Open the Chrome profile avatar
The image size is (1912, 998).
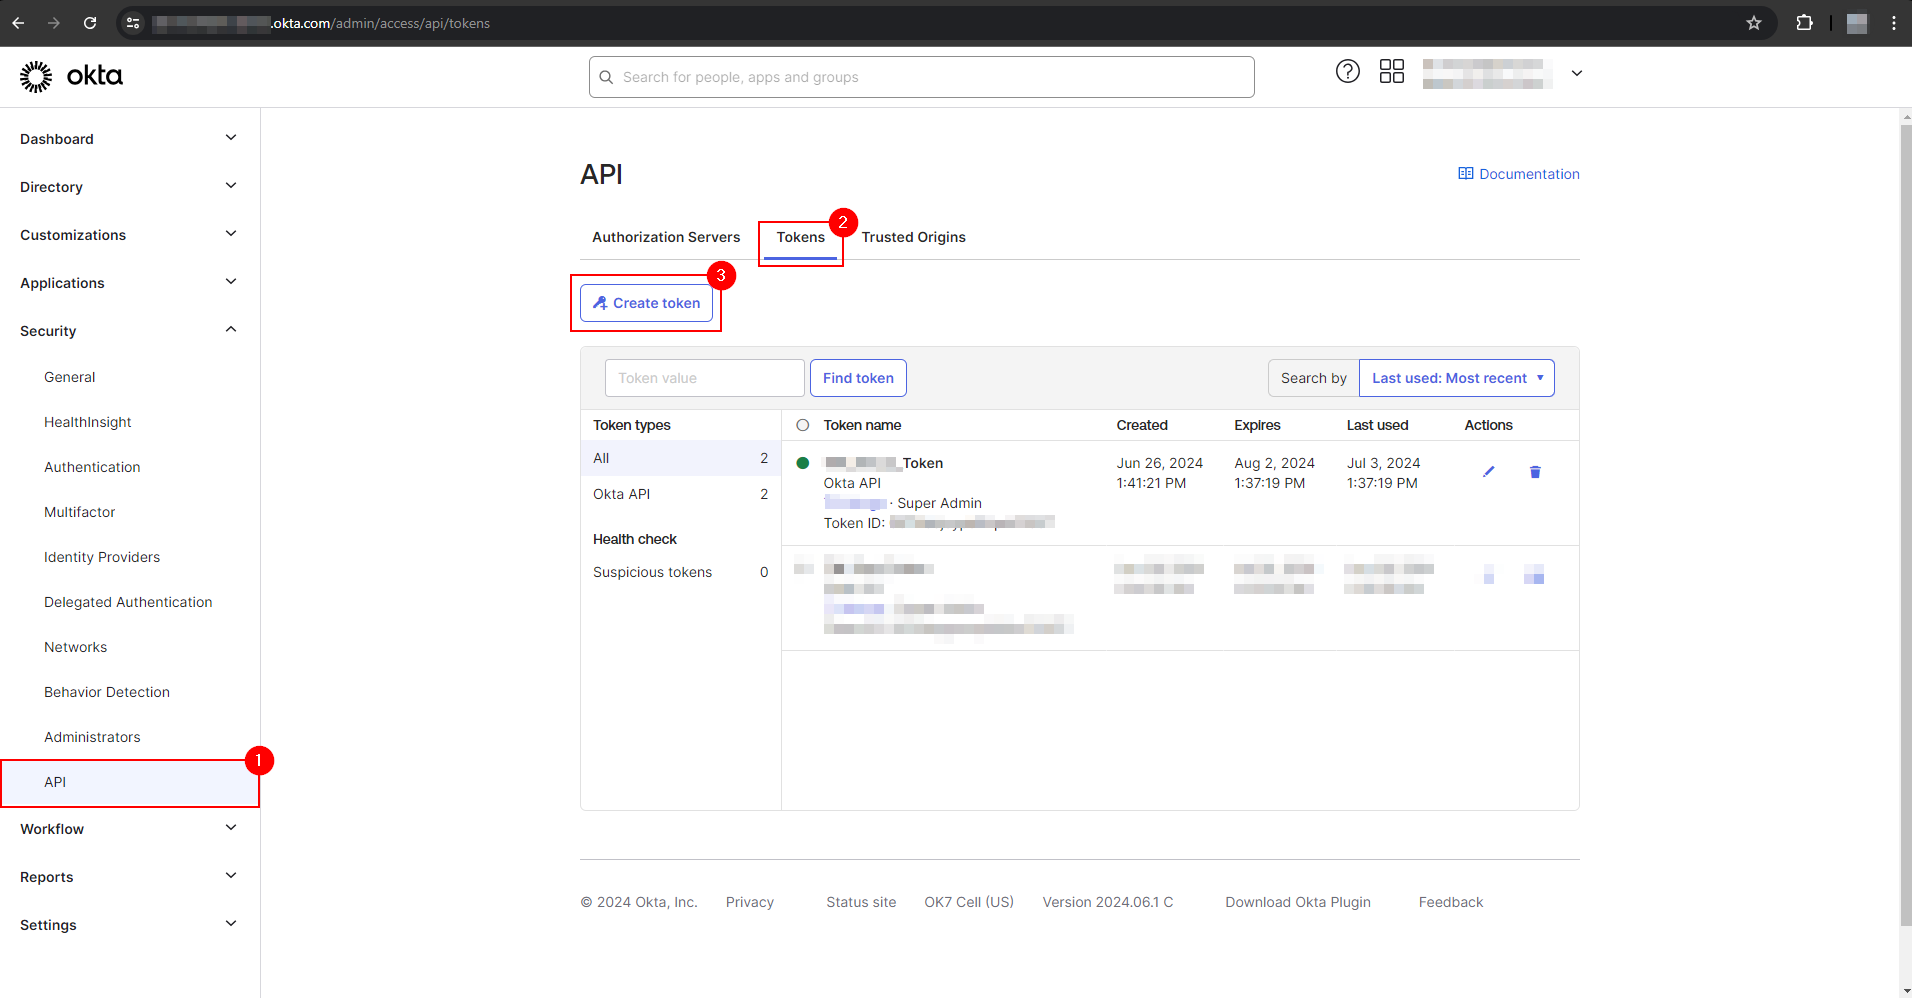[1857, 23]
